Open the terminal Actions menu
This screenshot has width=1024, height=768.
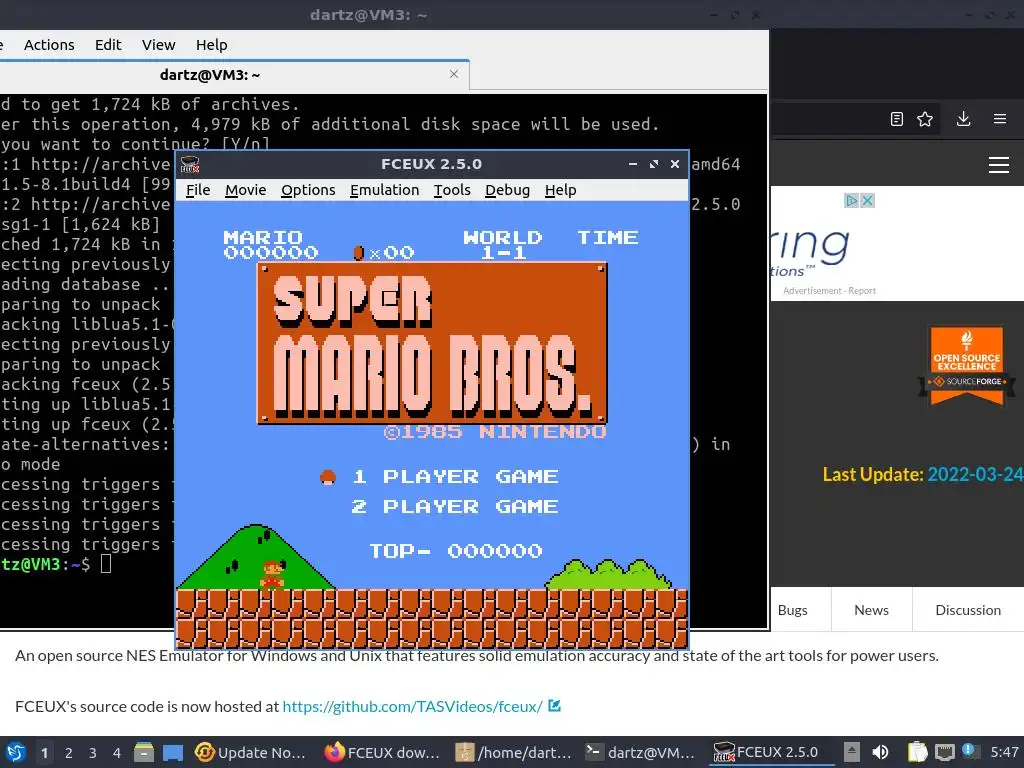(x=49, y=45)
